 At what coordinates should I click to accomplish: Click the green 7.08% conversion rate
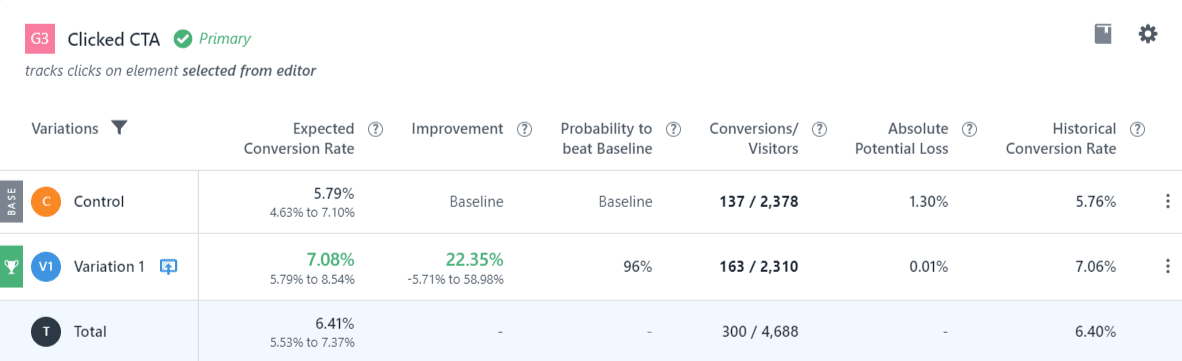pyautogui.click(x=330, y=260)
